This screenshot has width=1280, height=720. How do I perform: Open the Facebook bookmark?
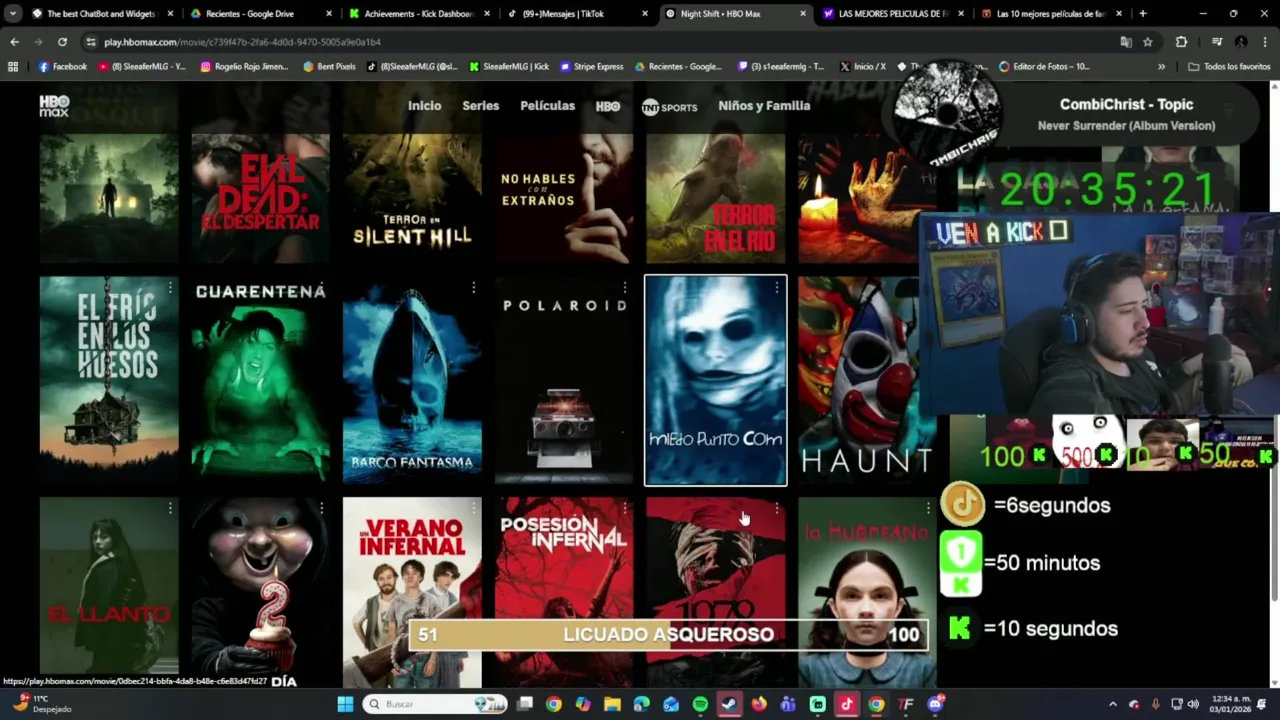click(x=62, y=66)
